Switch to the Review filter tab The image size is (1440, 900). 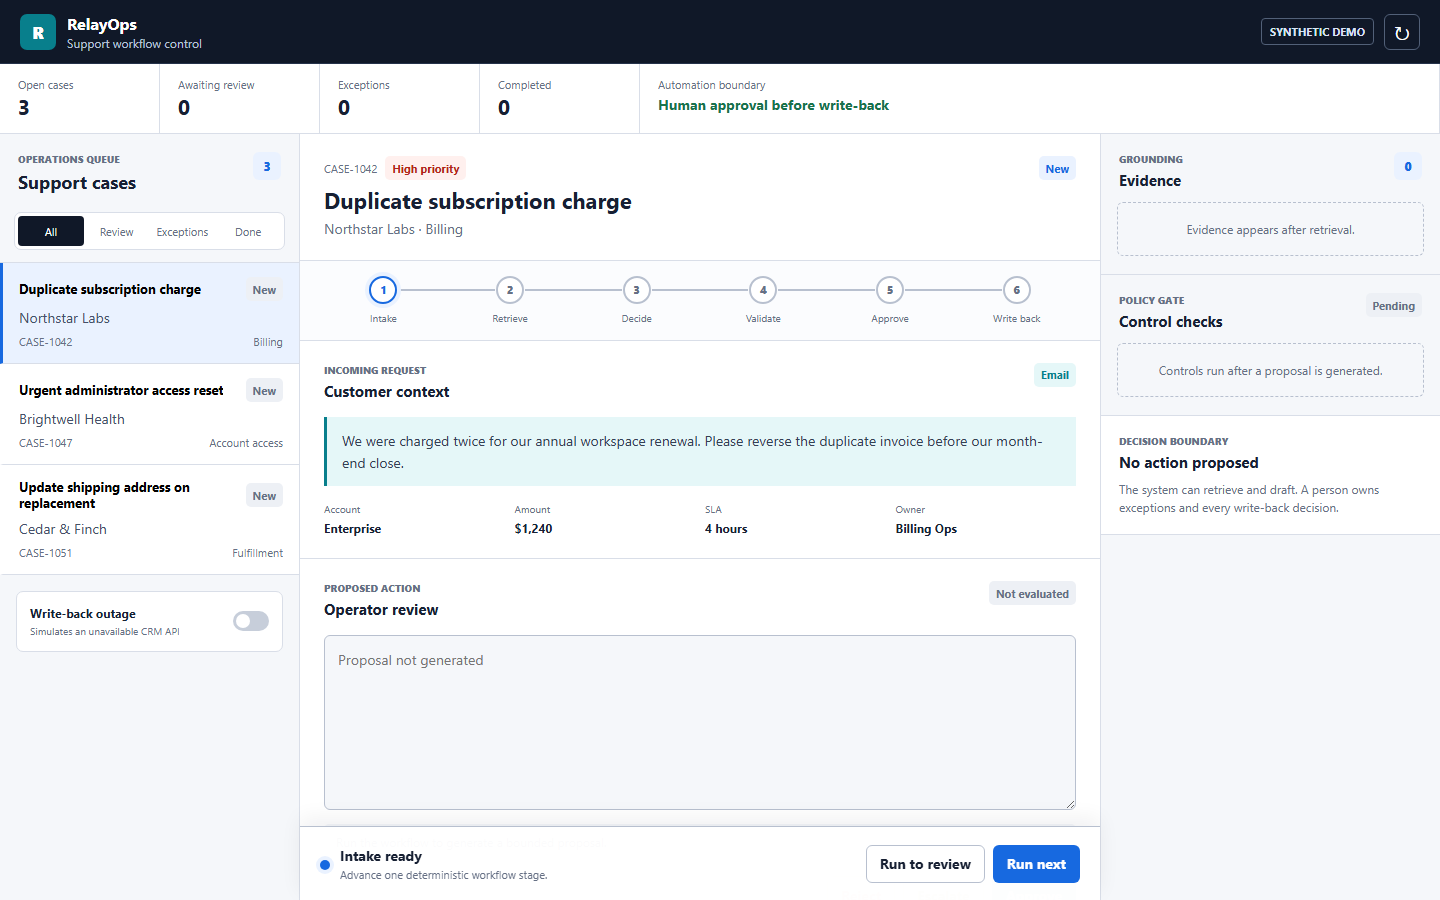[x=116, y=232]
